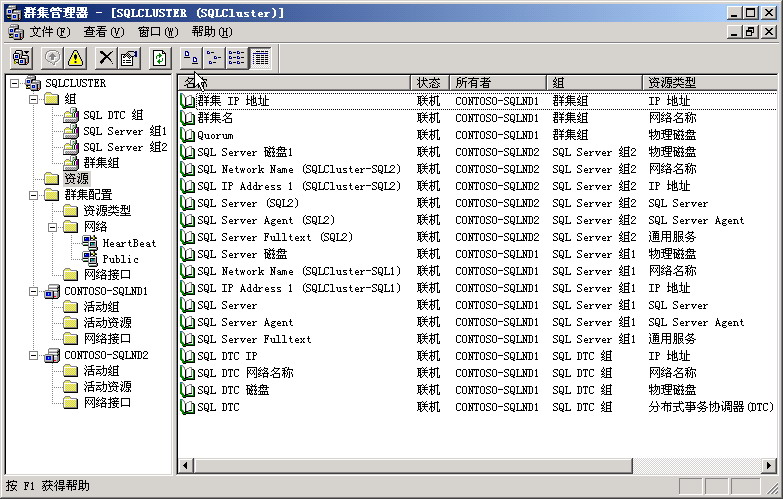The image size is (783, 499).
Task: Sort by the 组 column header
Action: tap(594, 83)
